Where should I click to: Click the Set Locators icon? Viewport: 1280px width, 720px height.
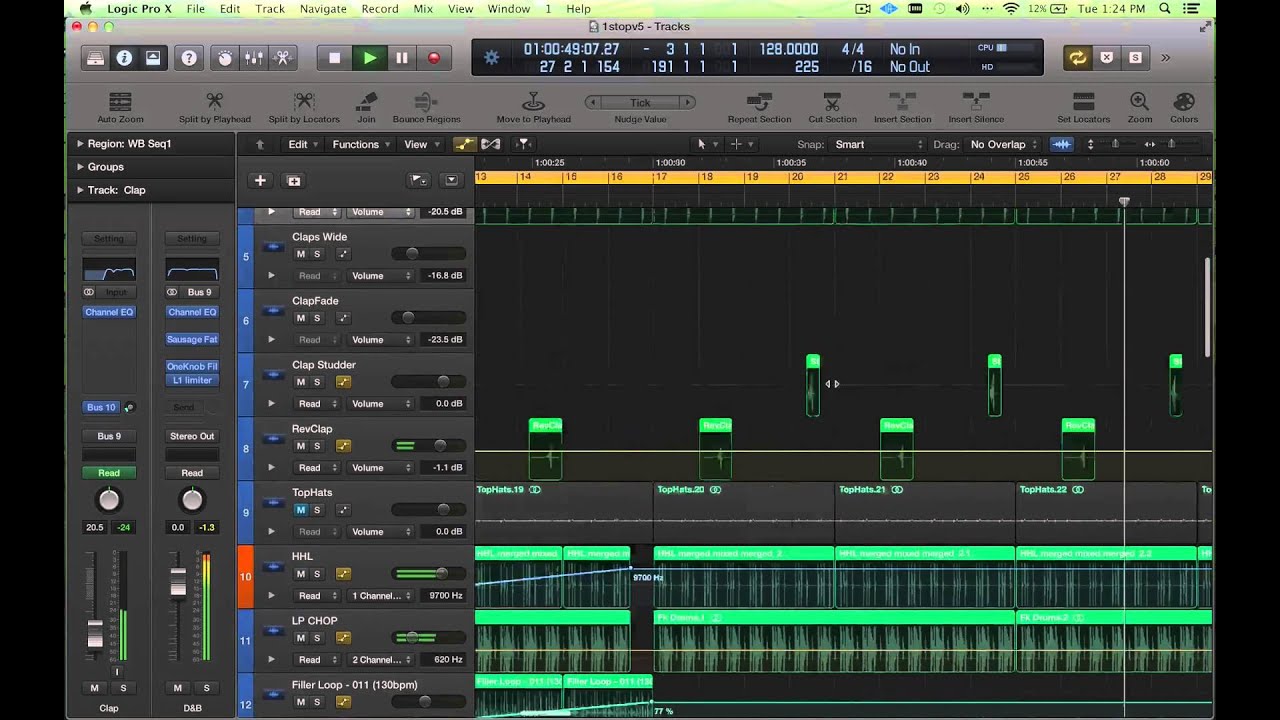[x=1084, y=101]
